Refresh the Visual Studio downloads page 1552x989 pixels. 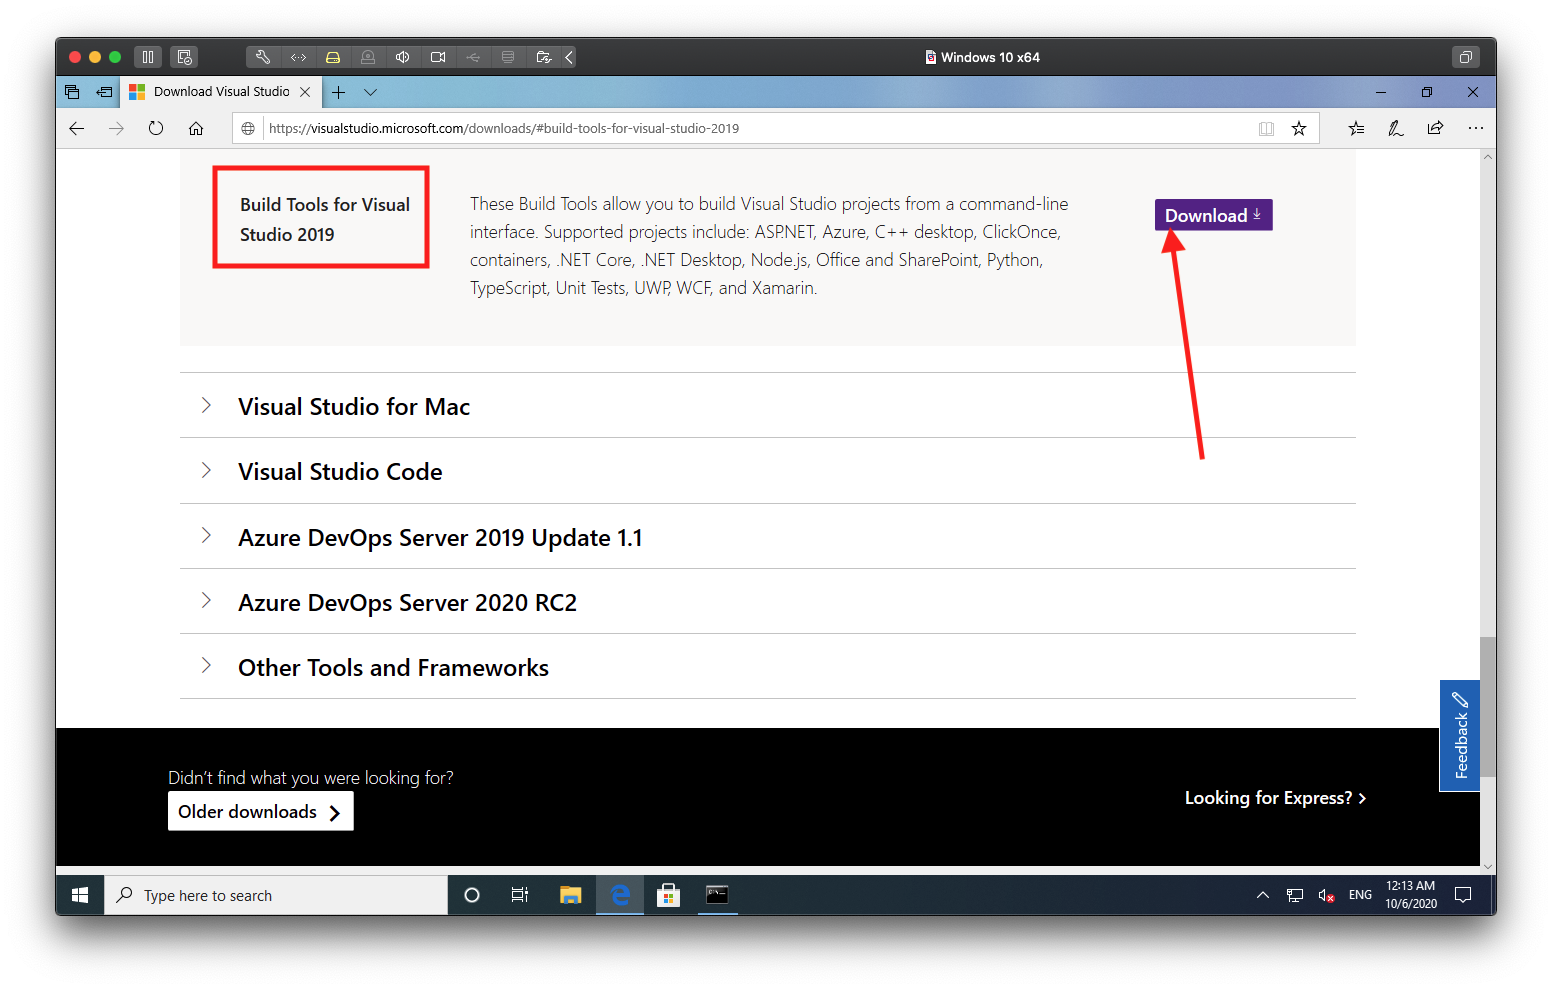(156, 128)
